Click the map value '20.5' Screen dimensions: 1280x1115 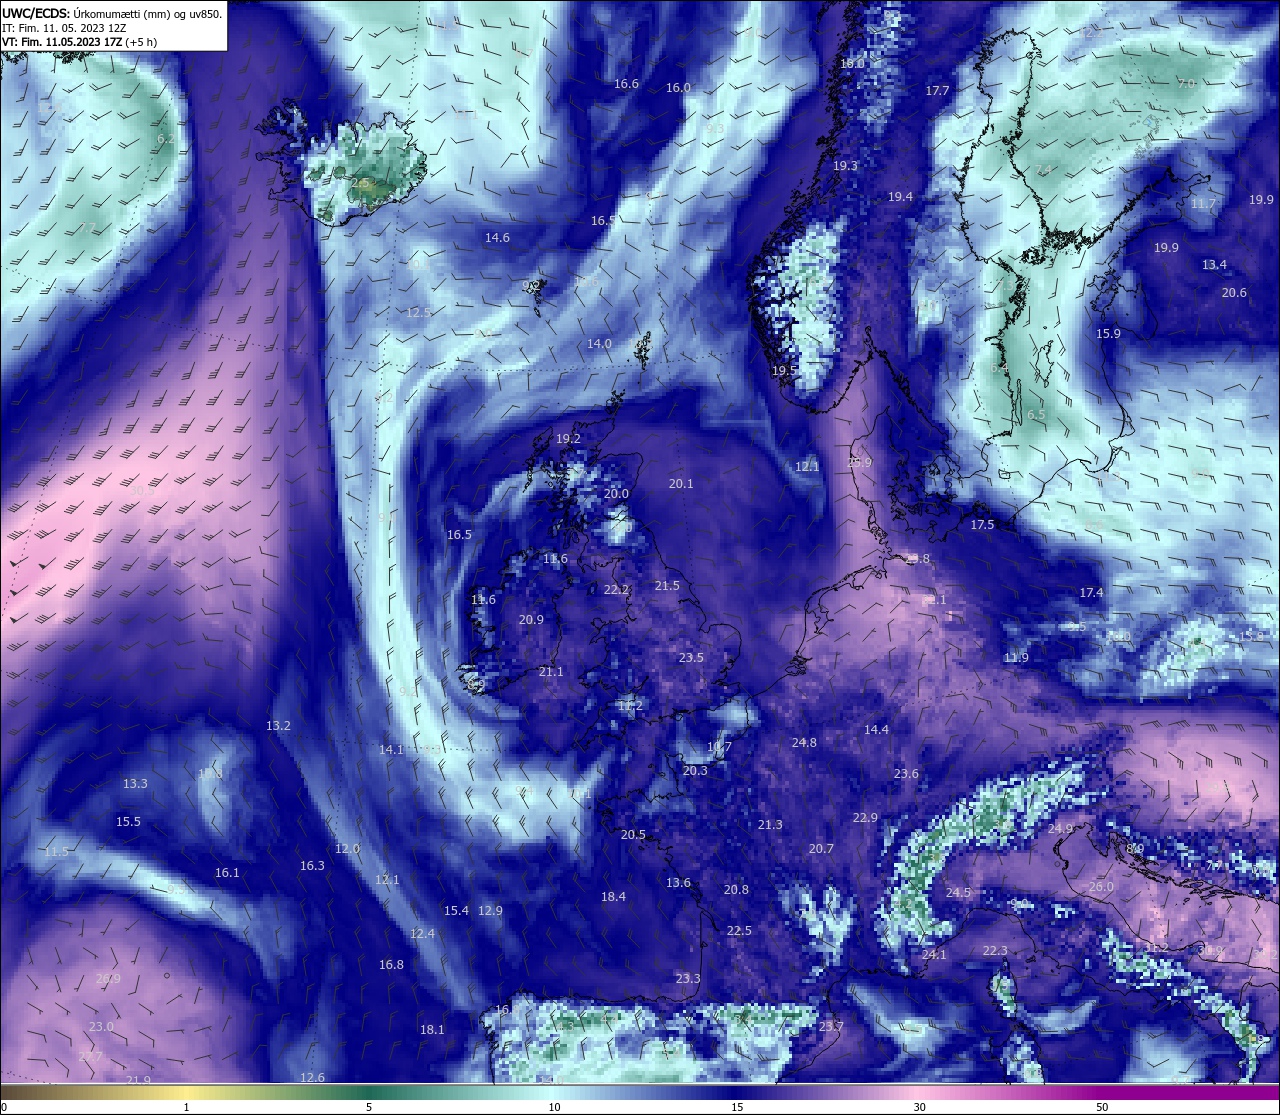[x=633, y=835]
